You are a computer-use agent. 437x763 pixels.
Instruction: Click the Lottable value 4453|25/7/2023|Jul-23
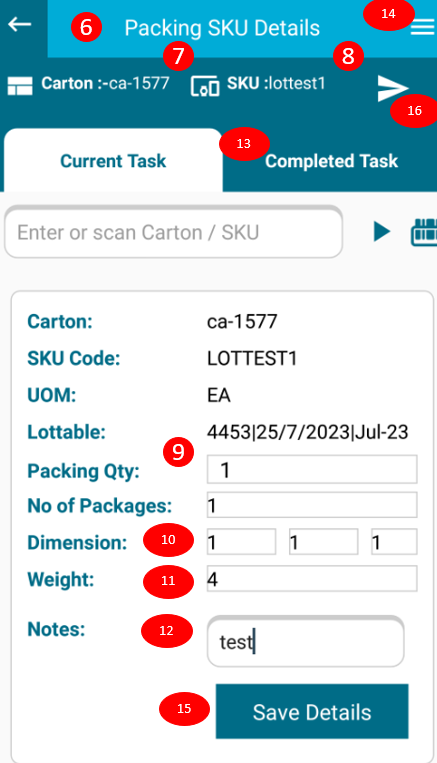308,432
